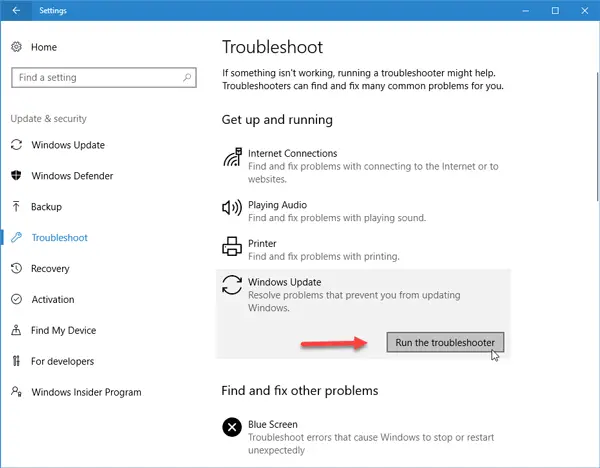Click the Internet Connections wifi icon
600x468 pixels.
[232, 157]
